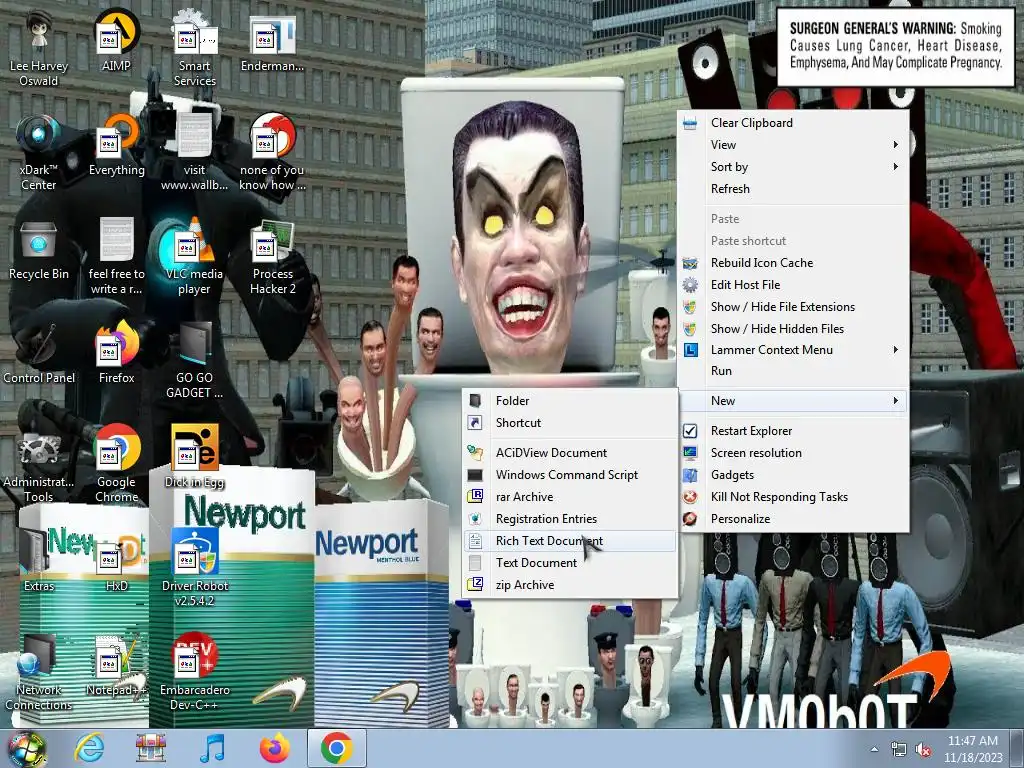This screenshot has height=768, width=1024.
Task: Open the music note taskbar app
Action: [212, 749]
